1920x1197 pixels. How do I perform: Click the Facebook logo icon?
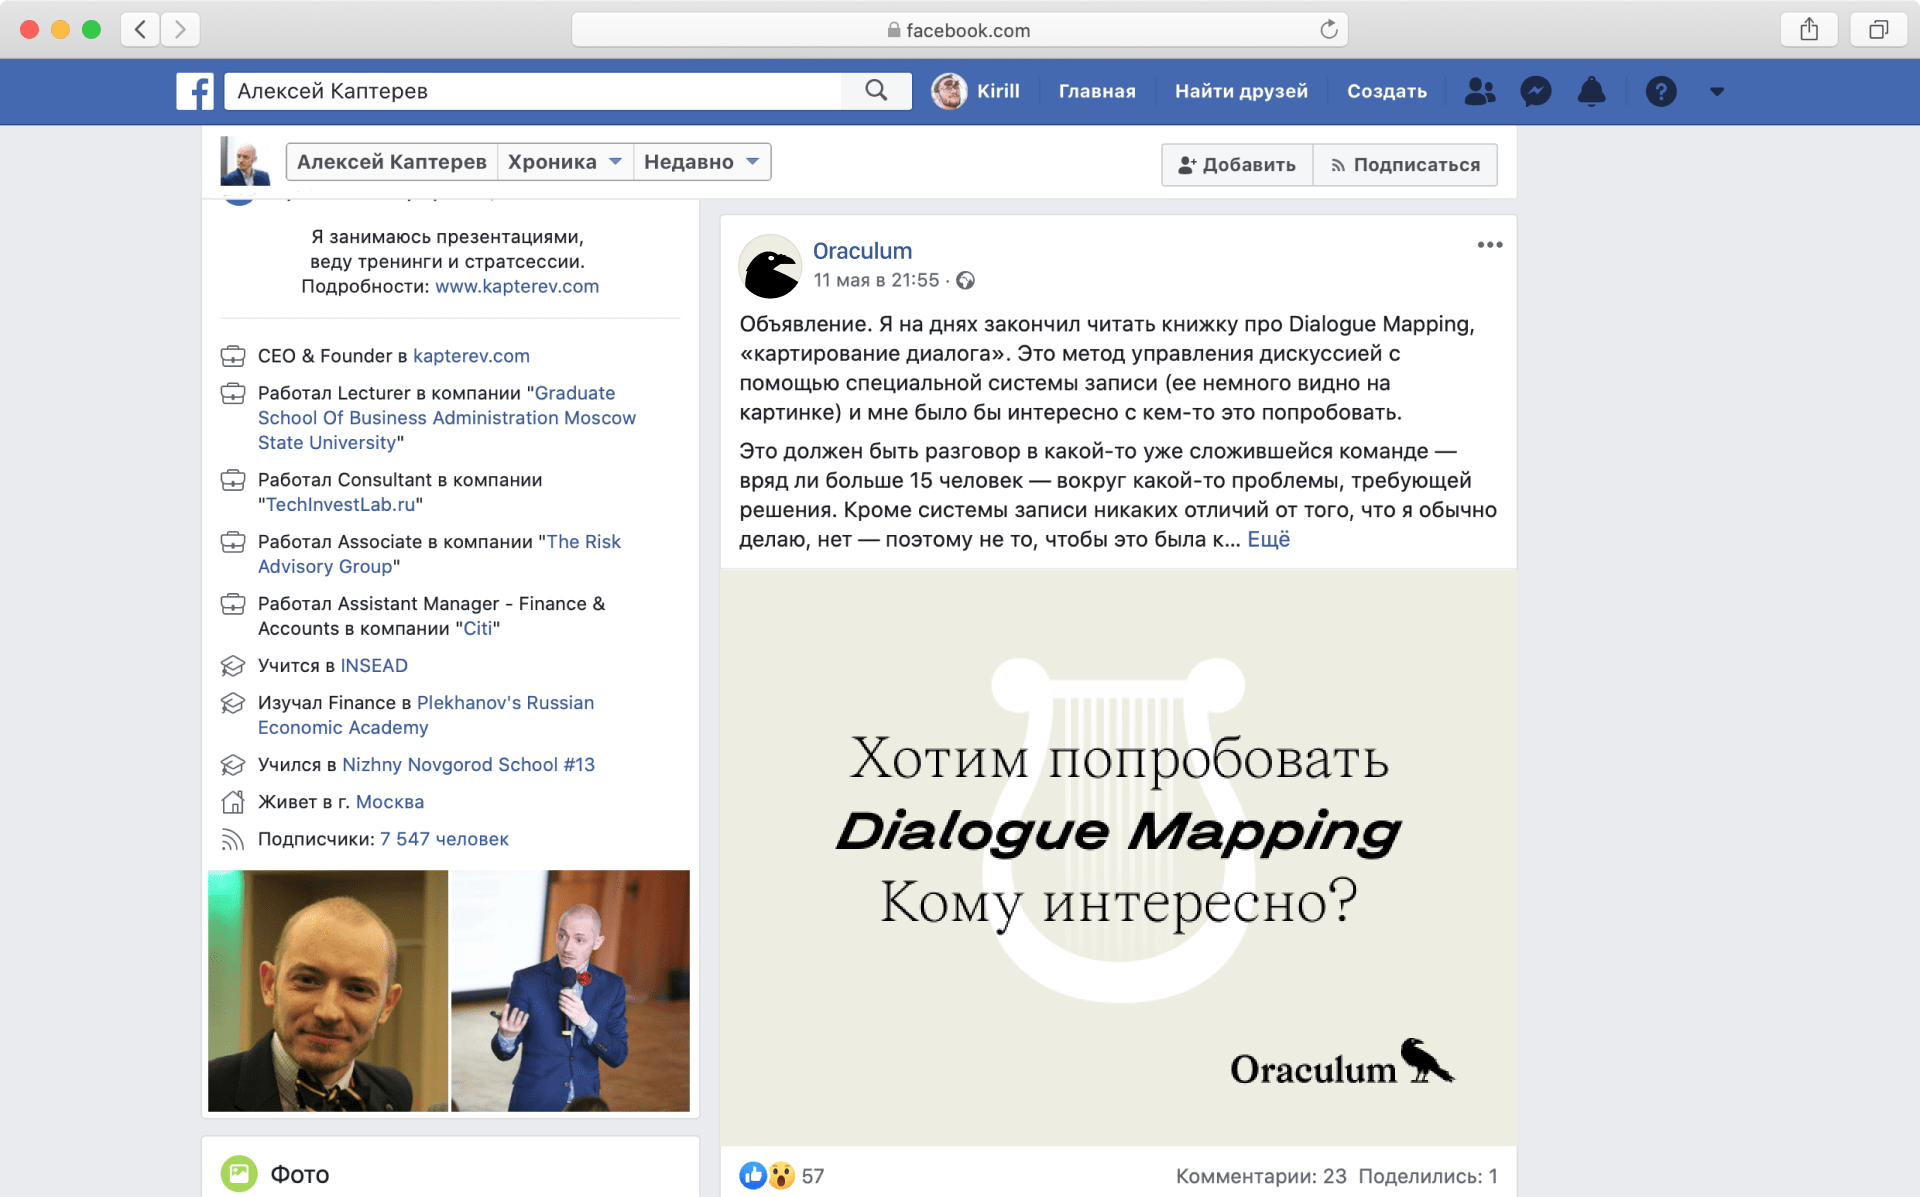[x=195, y=91]
